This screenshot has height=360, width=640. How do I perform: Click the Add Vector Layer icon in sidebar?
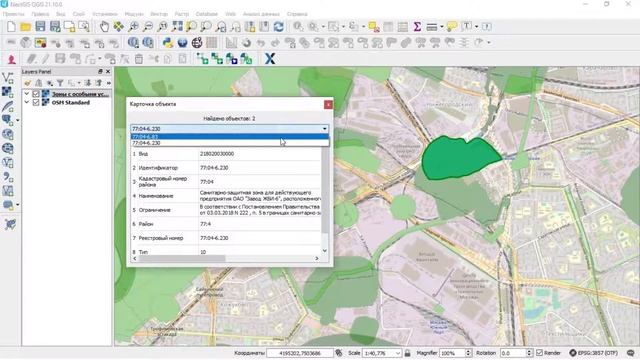(8, 78)
